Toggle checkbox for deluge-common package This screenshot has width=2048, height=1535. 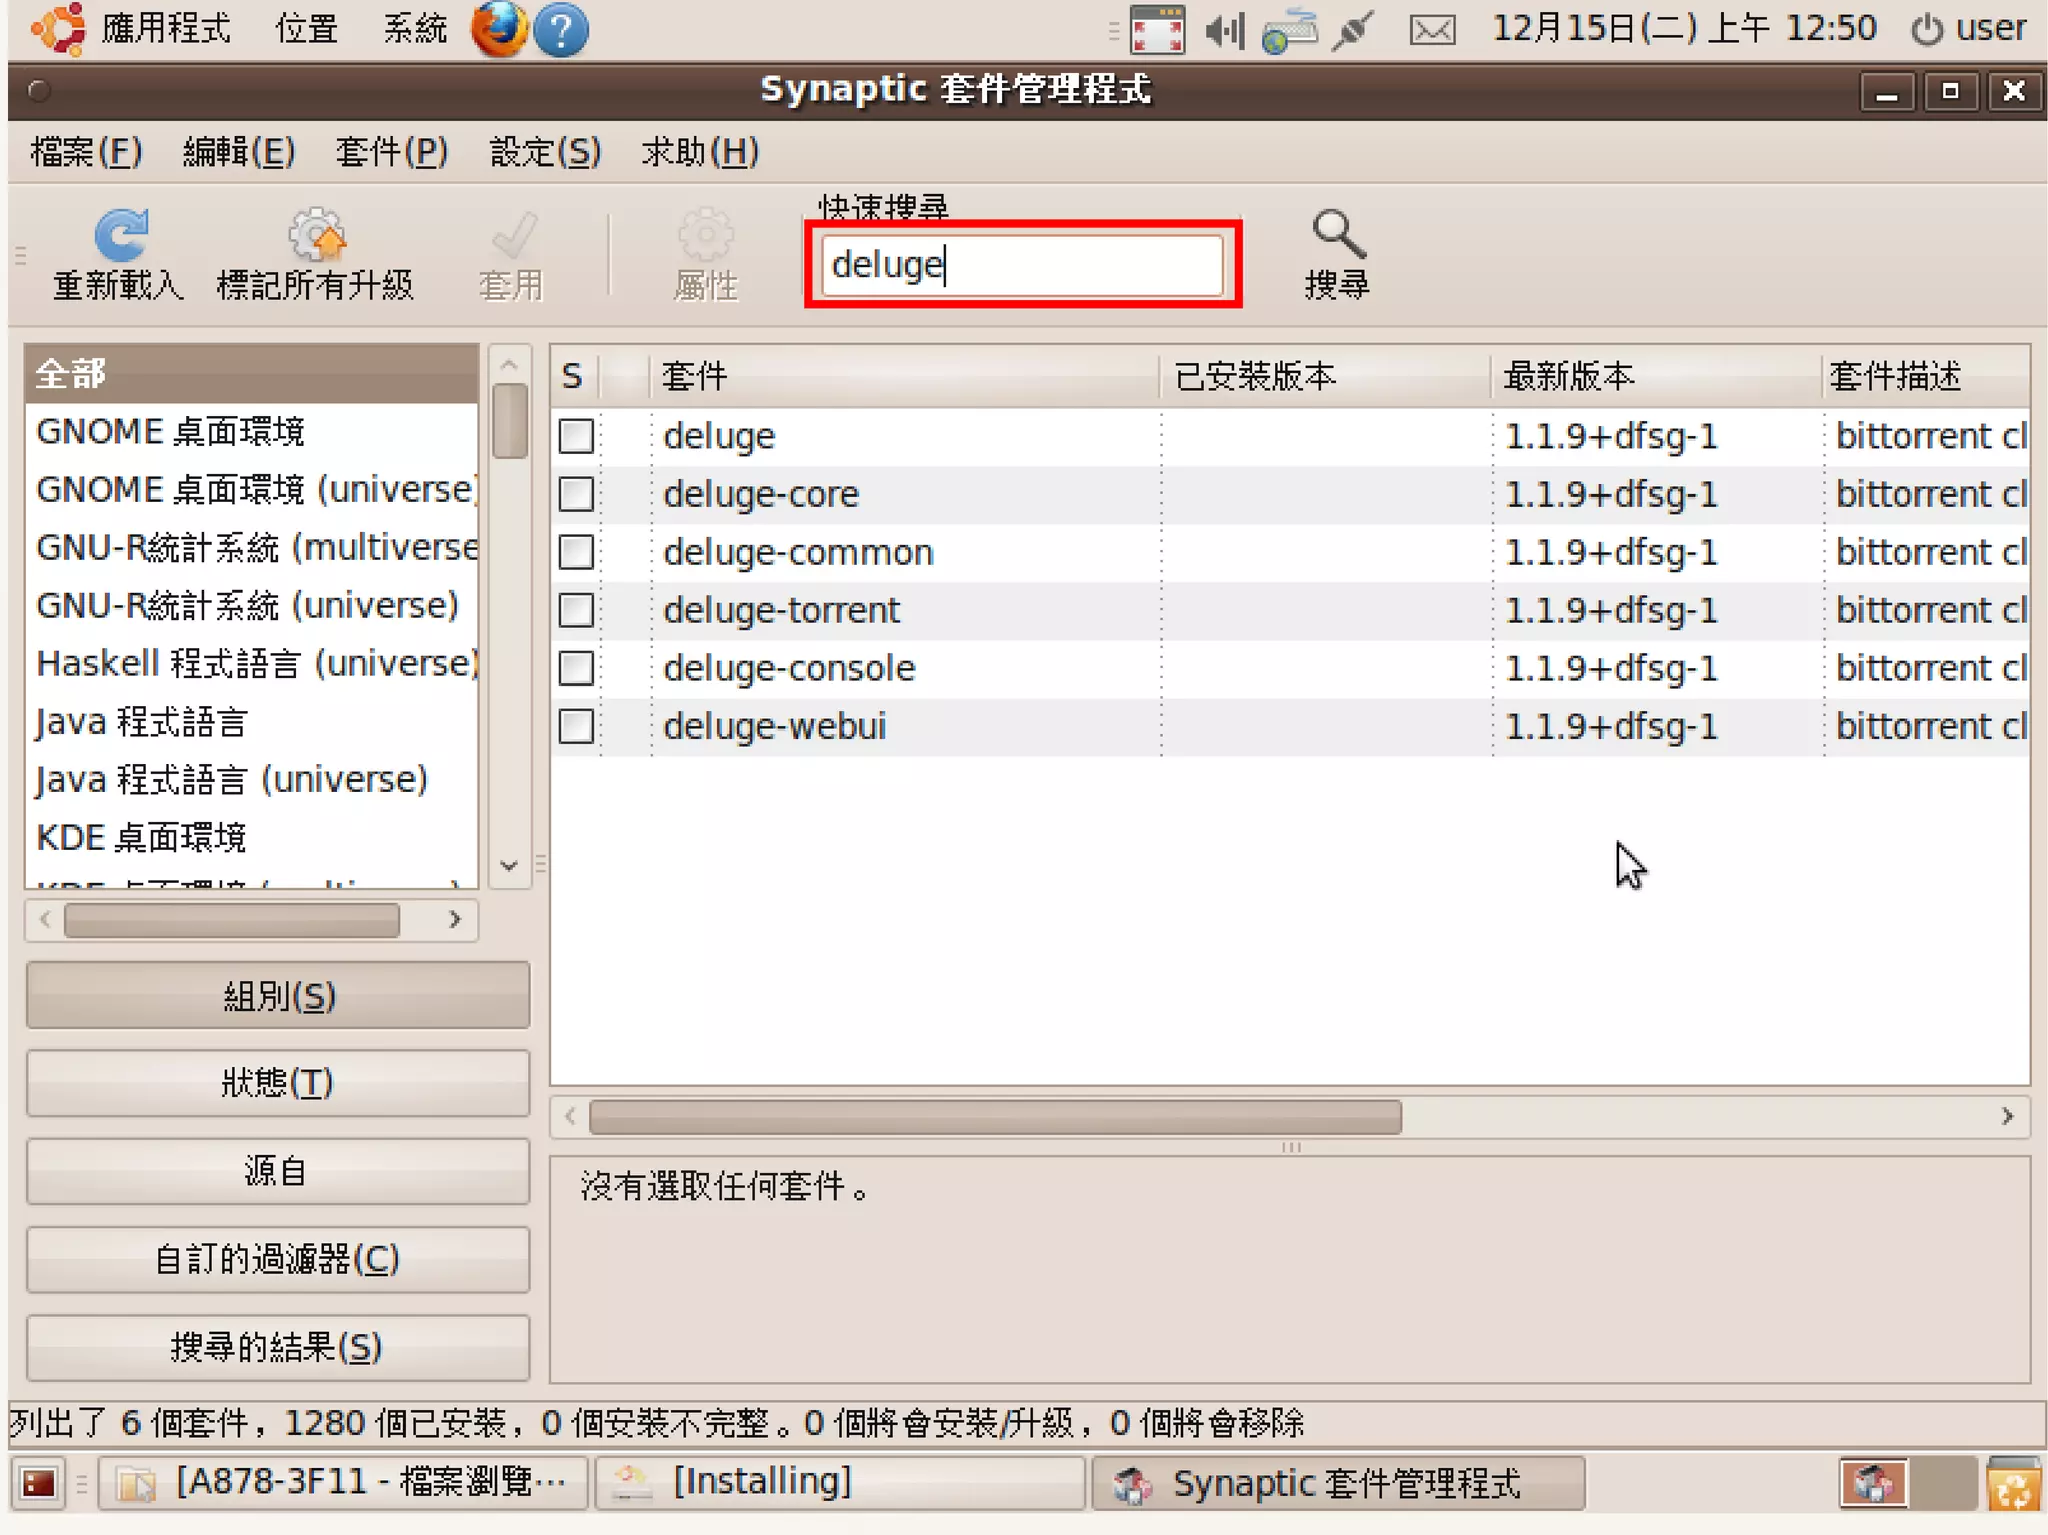[576, 552]
